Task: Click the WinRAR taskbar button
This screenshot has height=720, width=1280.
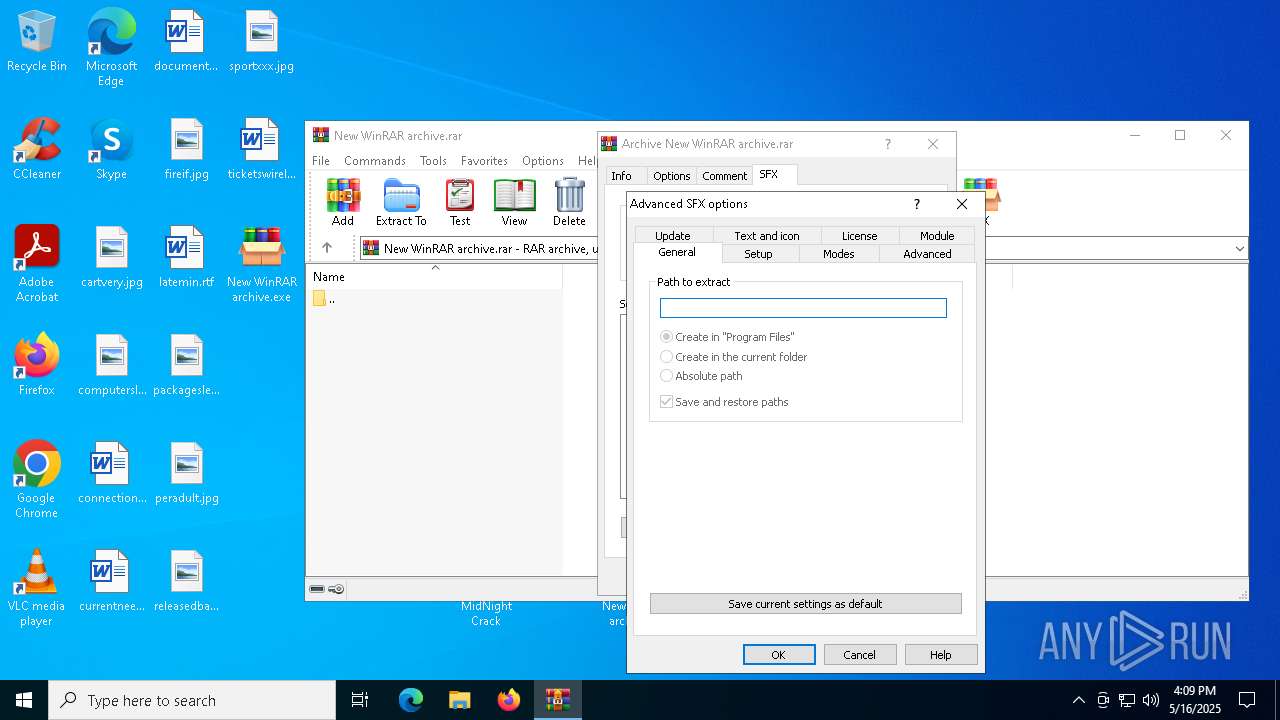Action: (558, 700)
